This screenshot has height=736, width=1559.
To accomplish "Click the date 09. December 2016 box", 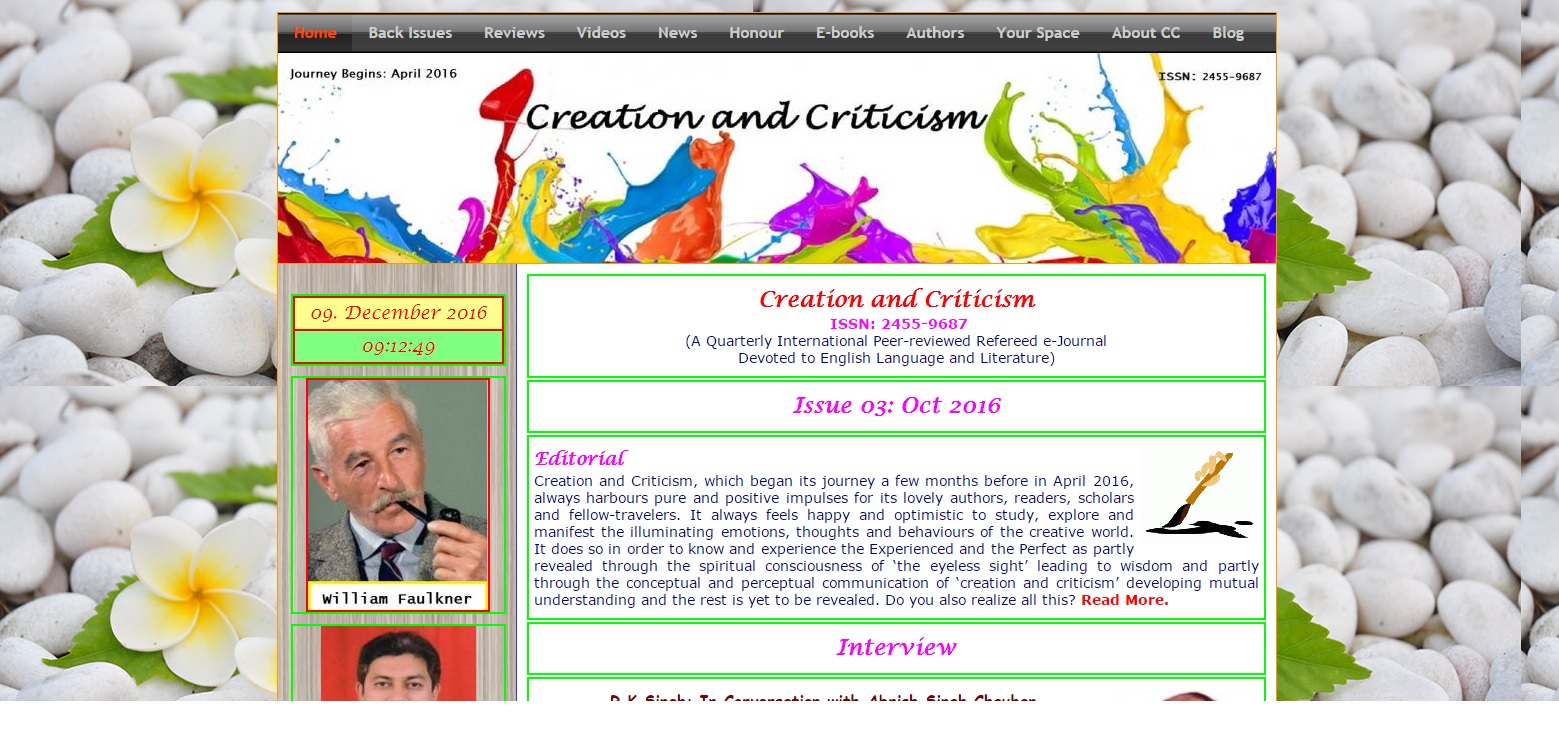I will [x=398, y=313].
